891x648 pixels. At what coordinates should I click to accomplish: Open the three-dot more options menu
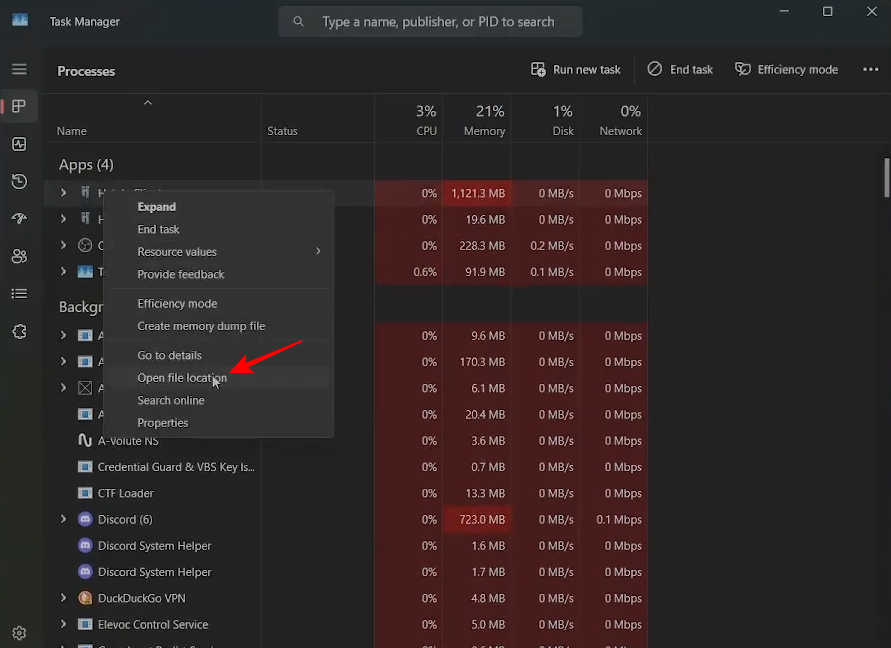(870, 70)
